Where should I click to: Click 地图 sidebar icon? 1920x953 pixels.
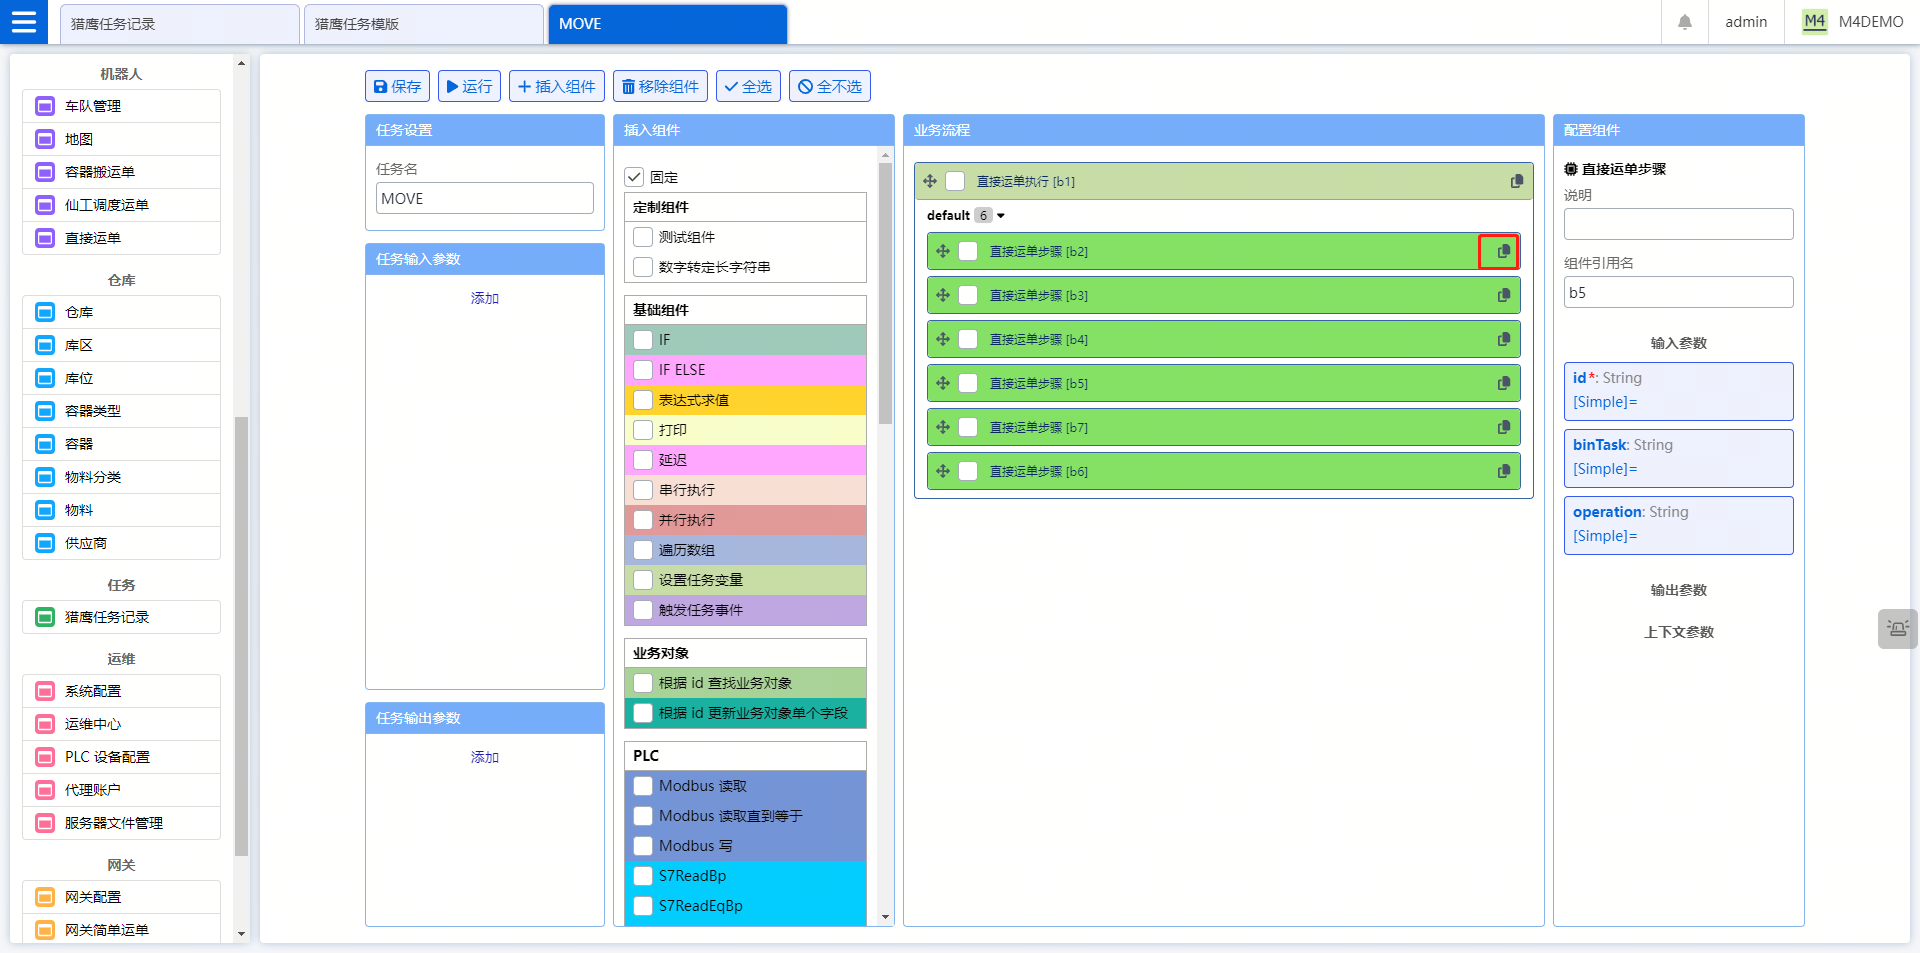pos(45,139)
